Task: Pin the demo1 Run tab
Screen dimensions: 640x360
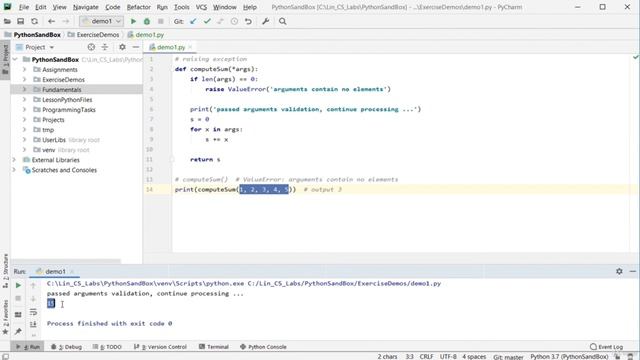Action: 18,331
